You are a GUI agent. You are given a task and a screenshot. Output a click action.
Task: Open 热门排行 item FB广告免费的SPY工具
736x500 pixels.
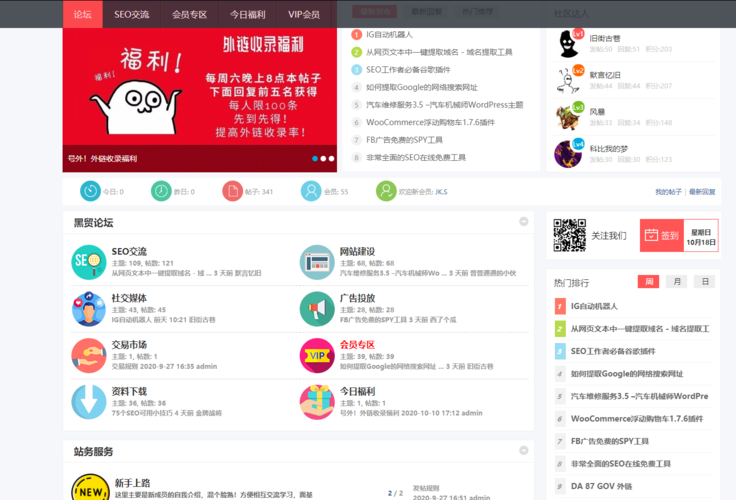click(x=610, y=441)
